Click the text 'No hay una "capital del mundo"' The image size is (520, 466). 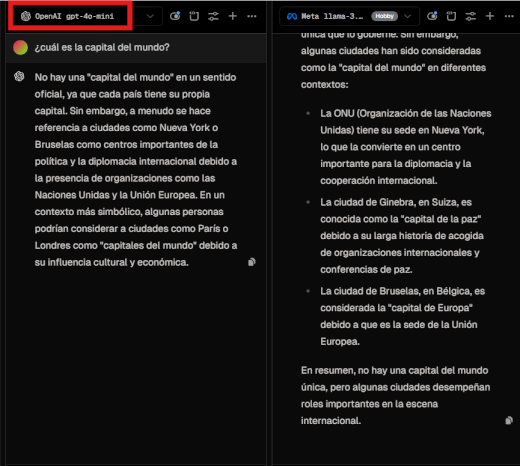(x=104, y=77)
